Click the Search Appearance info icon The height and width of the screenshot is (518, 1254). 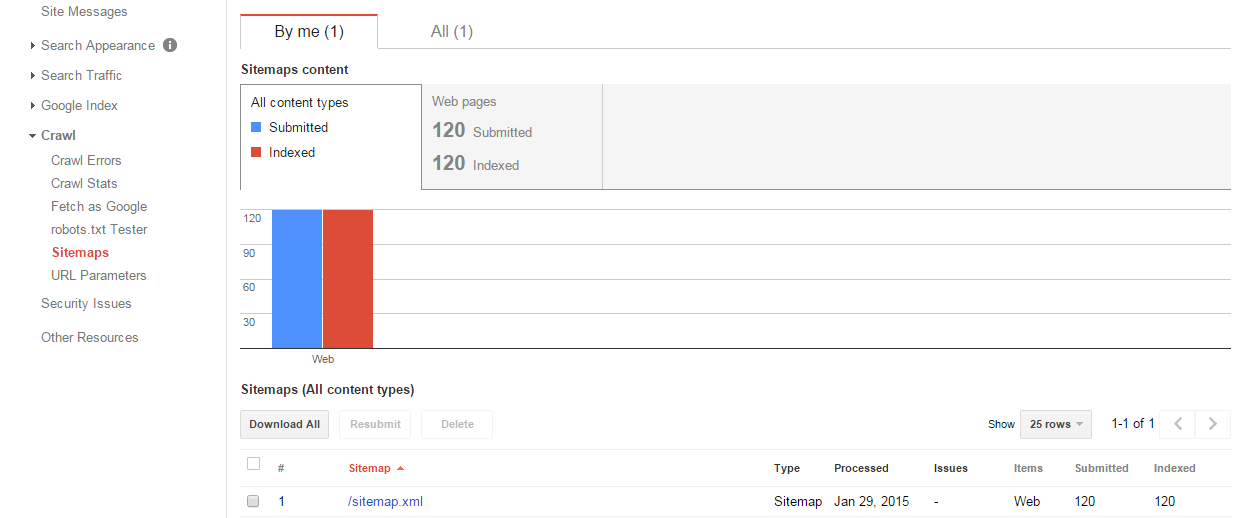[170, 45]
